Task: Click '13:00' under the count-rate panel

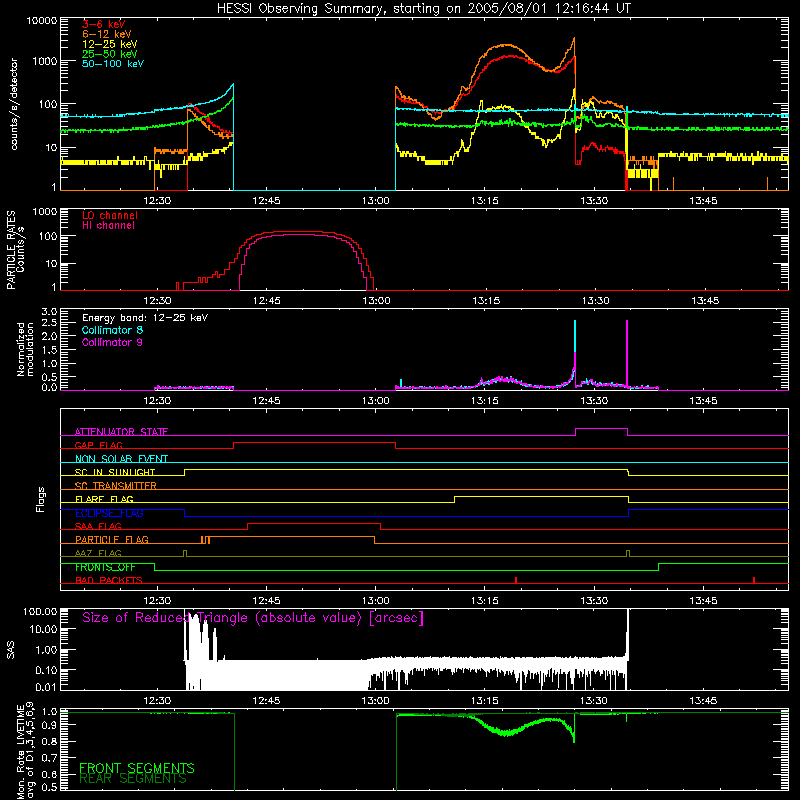Action: pos(376,201)
